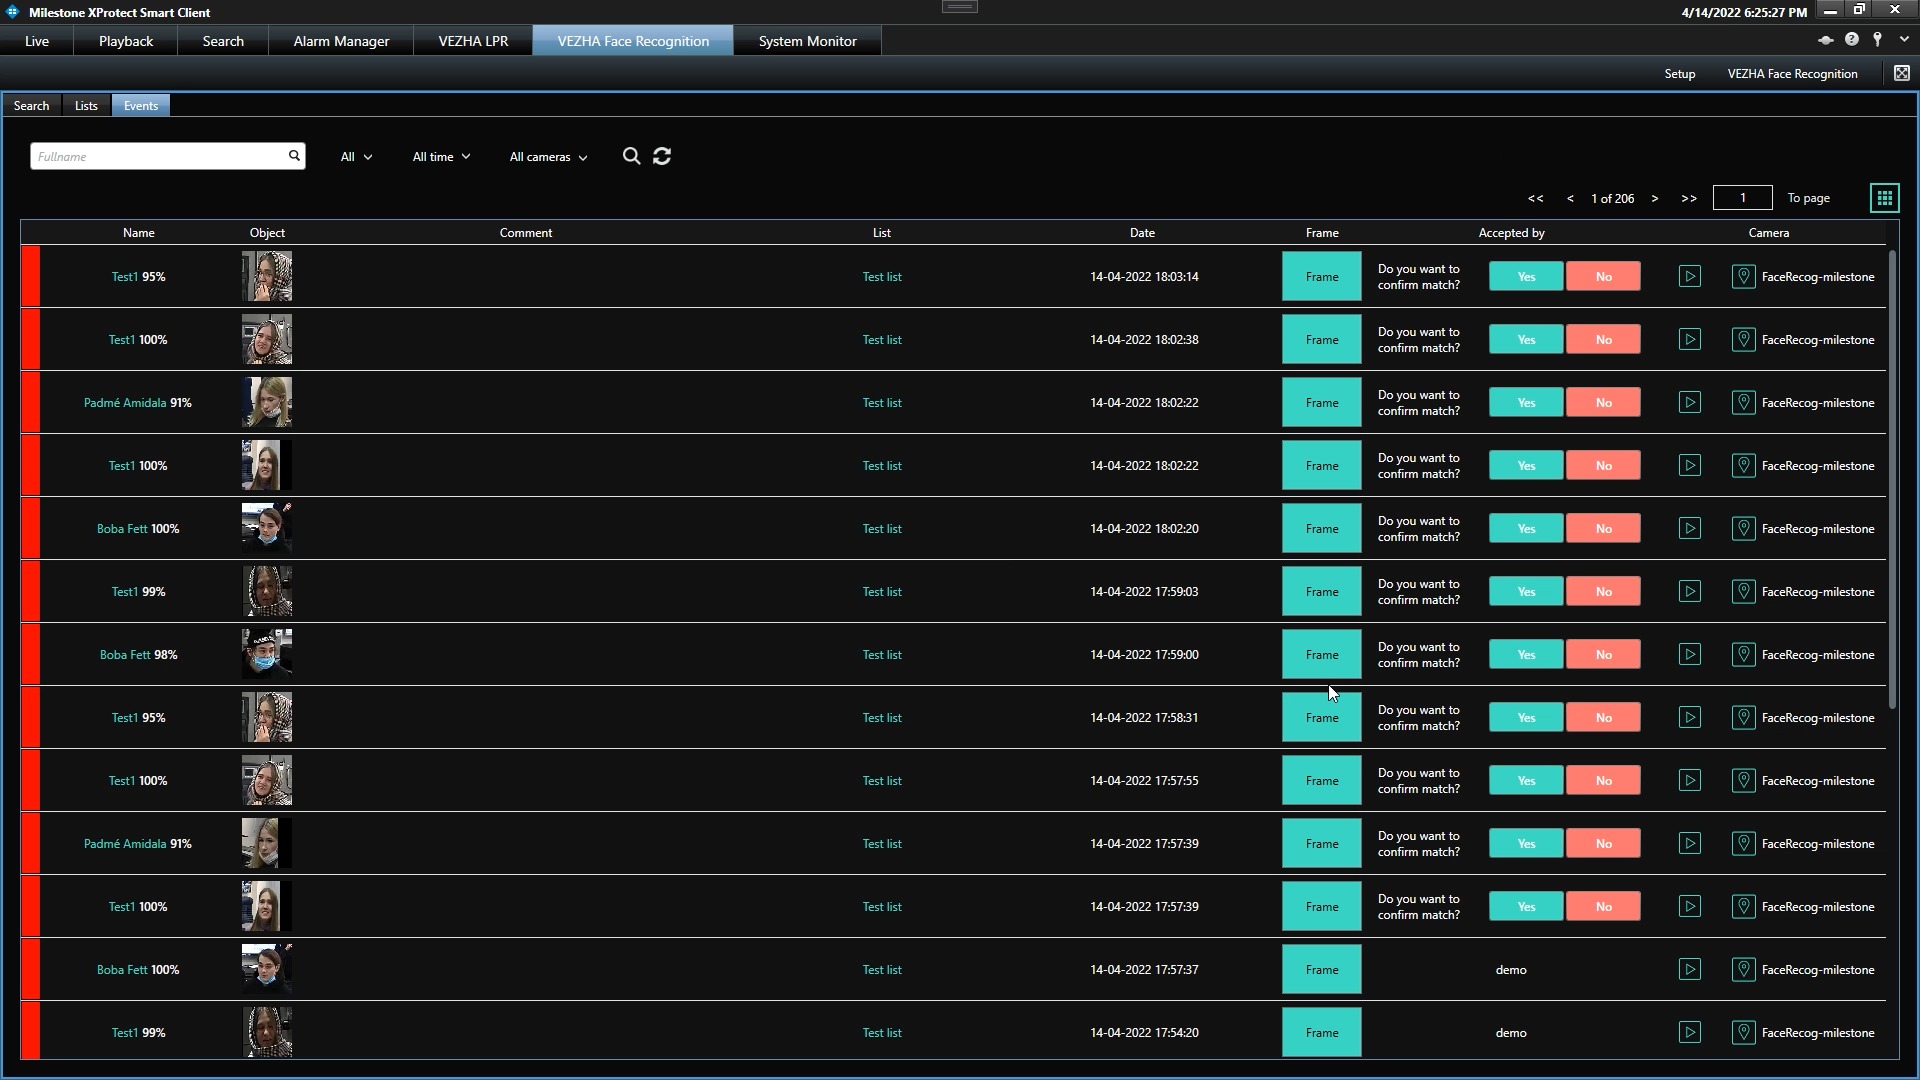Click the top-right notification status icon
1920x1080 pixels.
tap(1825, 40)
